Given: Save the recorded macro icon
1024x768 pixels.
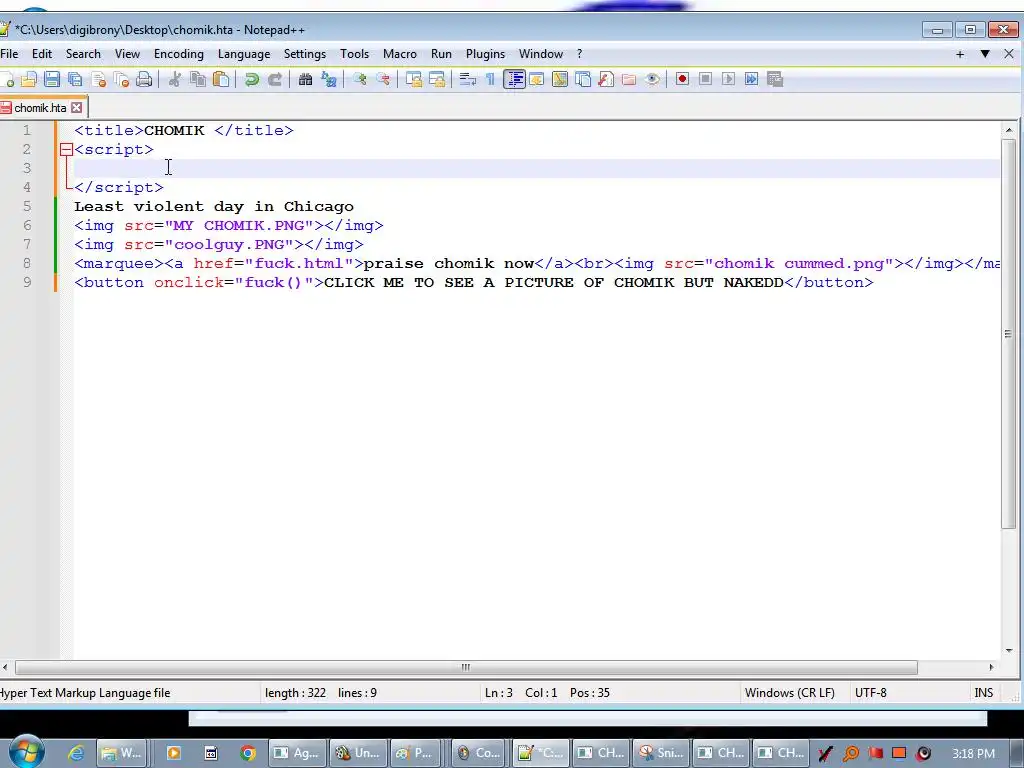Looking at the screenshot, I should point(775,79).
